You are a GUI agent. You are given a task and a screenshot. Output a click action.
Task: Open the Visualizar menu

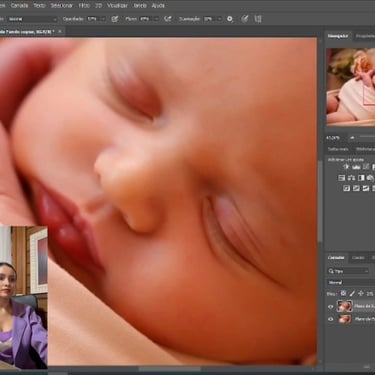click(117, 6)
